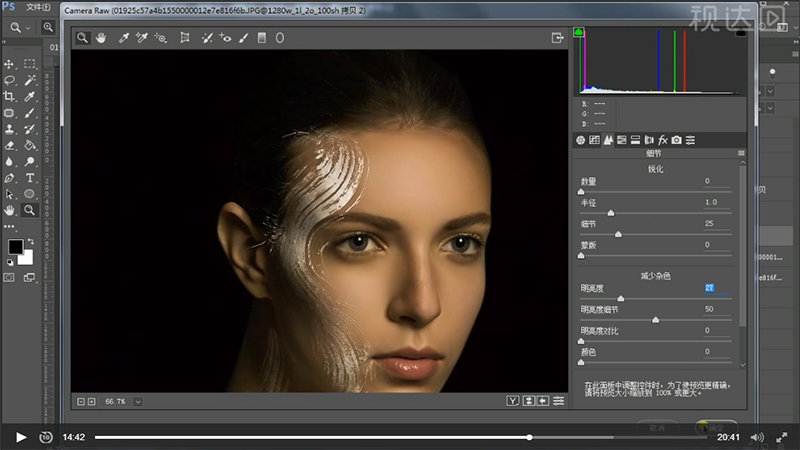Select Photoshop Horizontal Type tool
800x450 pixels.
30,178
